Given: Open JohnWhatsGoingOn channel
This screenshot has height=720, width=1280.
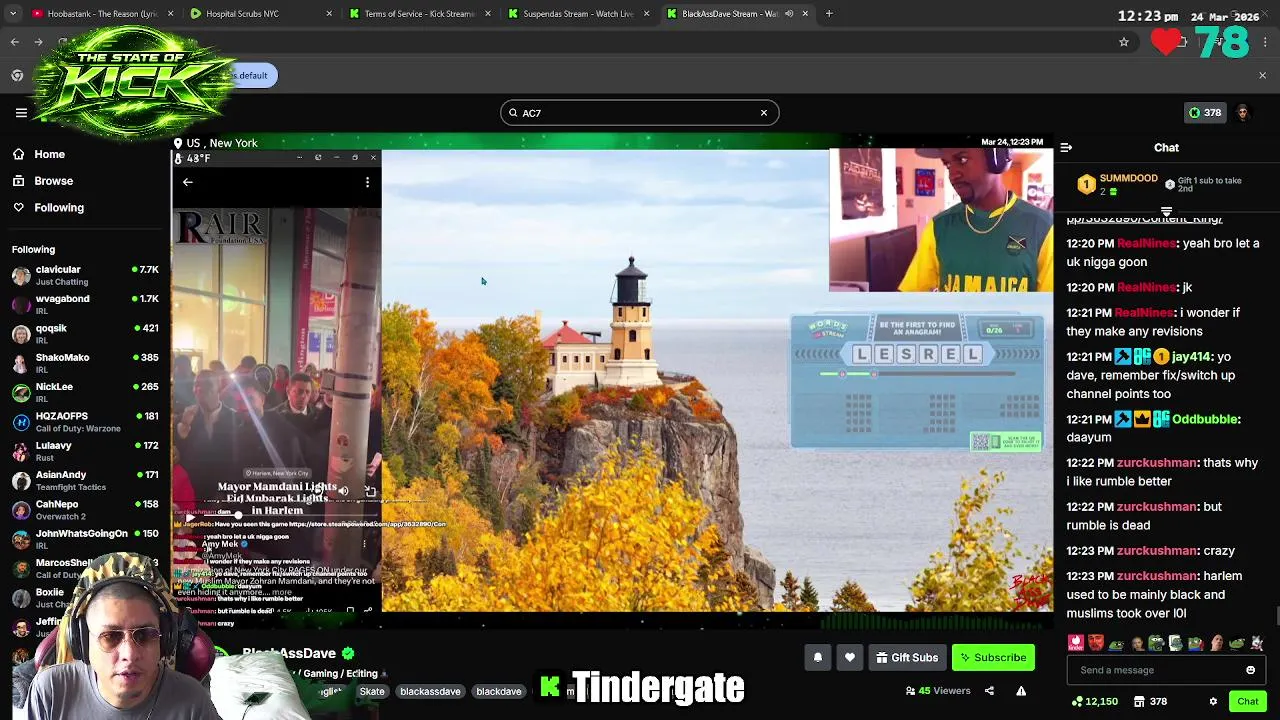Looking at the screenshot, I should point(85,539).
